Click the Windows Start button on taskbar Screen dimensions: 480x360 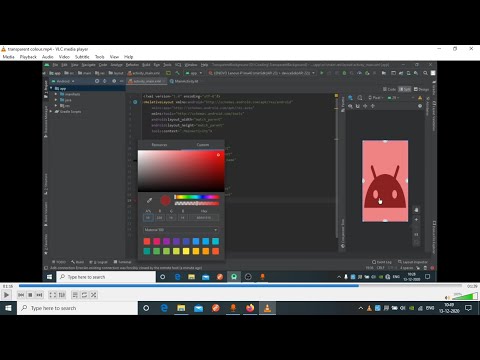[x=8, y=308]
